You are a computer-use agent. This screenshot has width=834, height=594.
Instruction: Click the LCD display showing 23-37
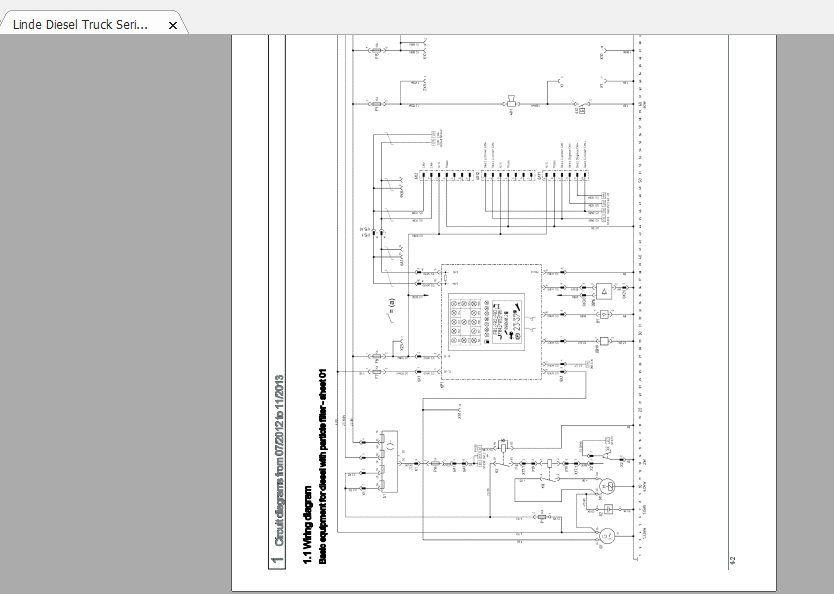(x=506, y=322)
